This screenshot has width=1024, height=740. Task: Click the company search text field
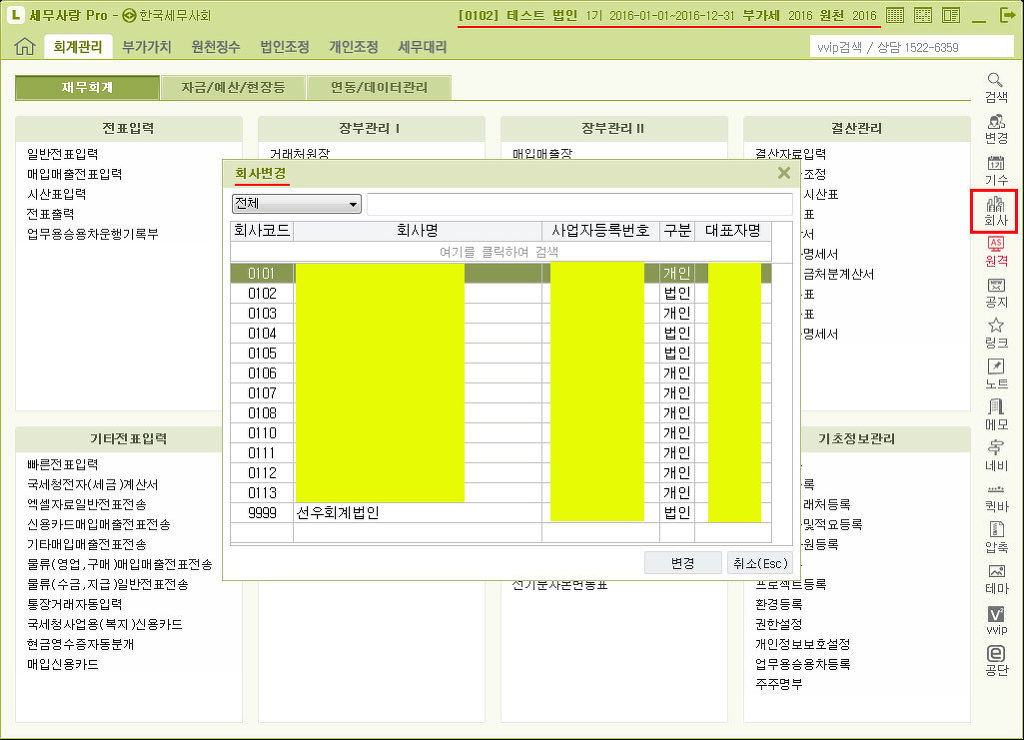[579, 204]
